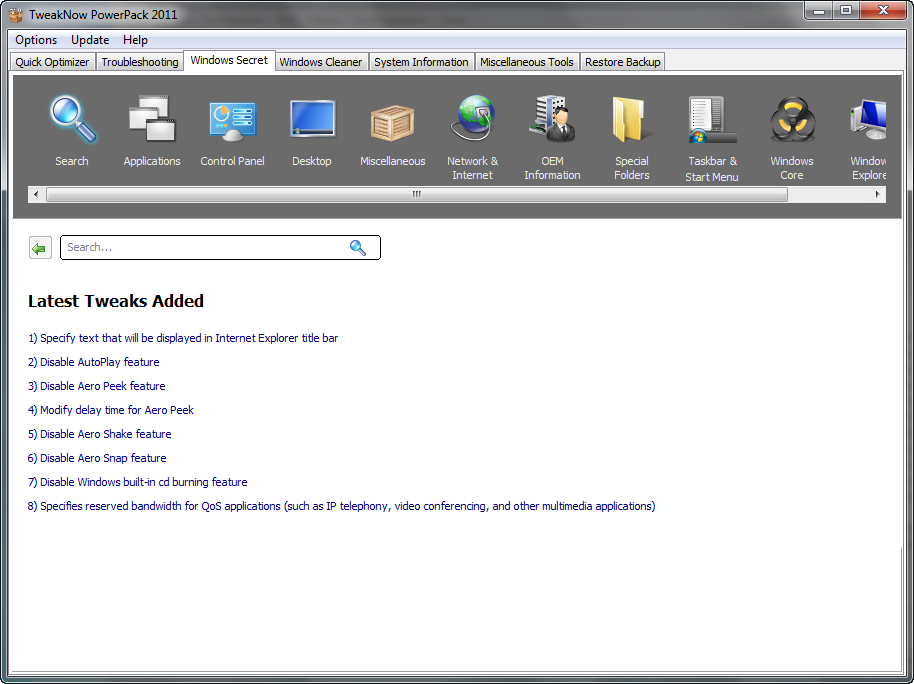The height and width of the screenshot is (684, 914).
Task: Maximize the TweakNow PowerPack window
Action: pos(845,10)
